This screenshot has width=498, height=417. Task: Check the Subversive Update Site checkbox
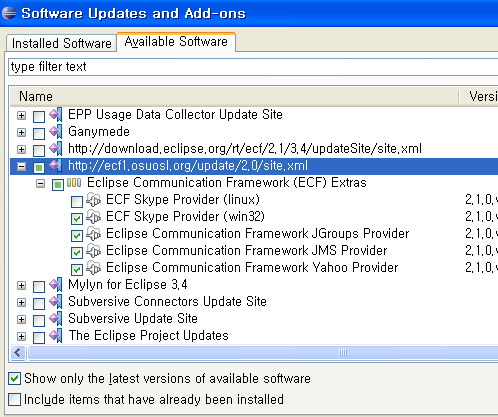tap(39, 321)
